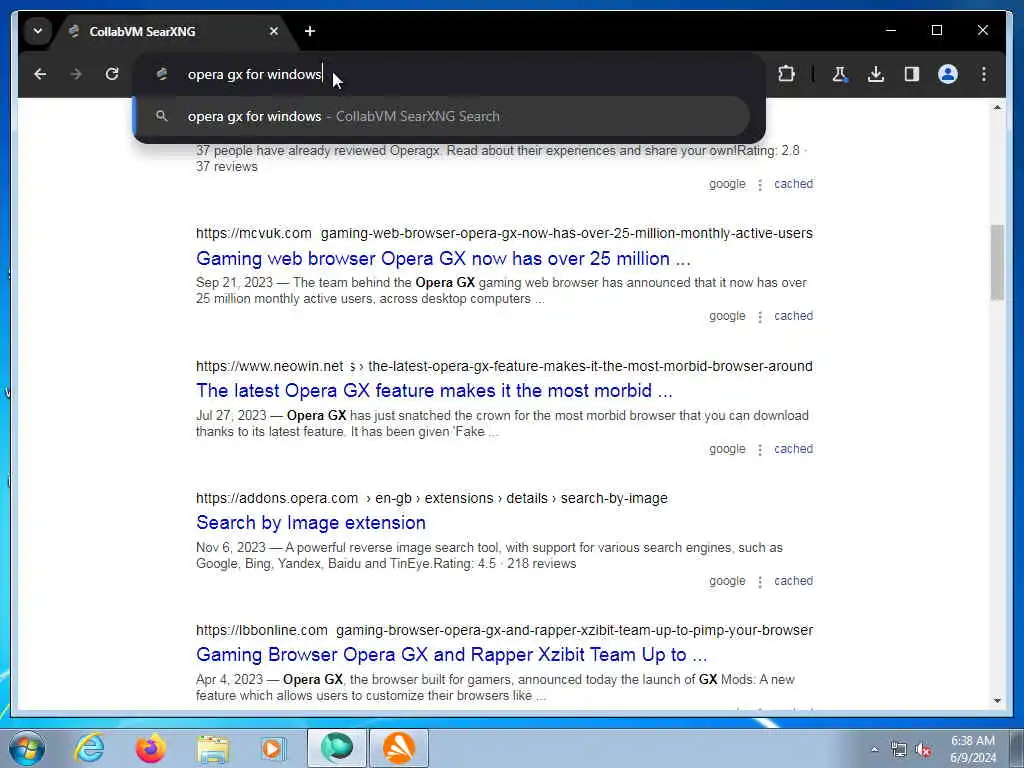Click the forward navigation arrow
1024x768 pixels.
click(x=76, y=74)
